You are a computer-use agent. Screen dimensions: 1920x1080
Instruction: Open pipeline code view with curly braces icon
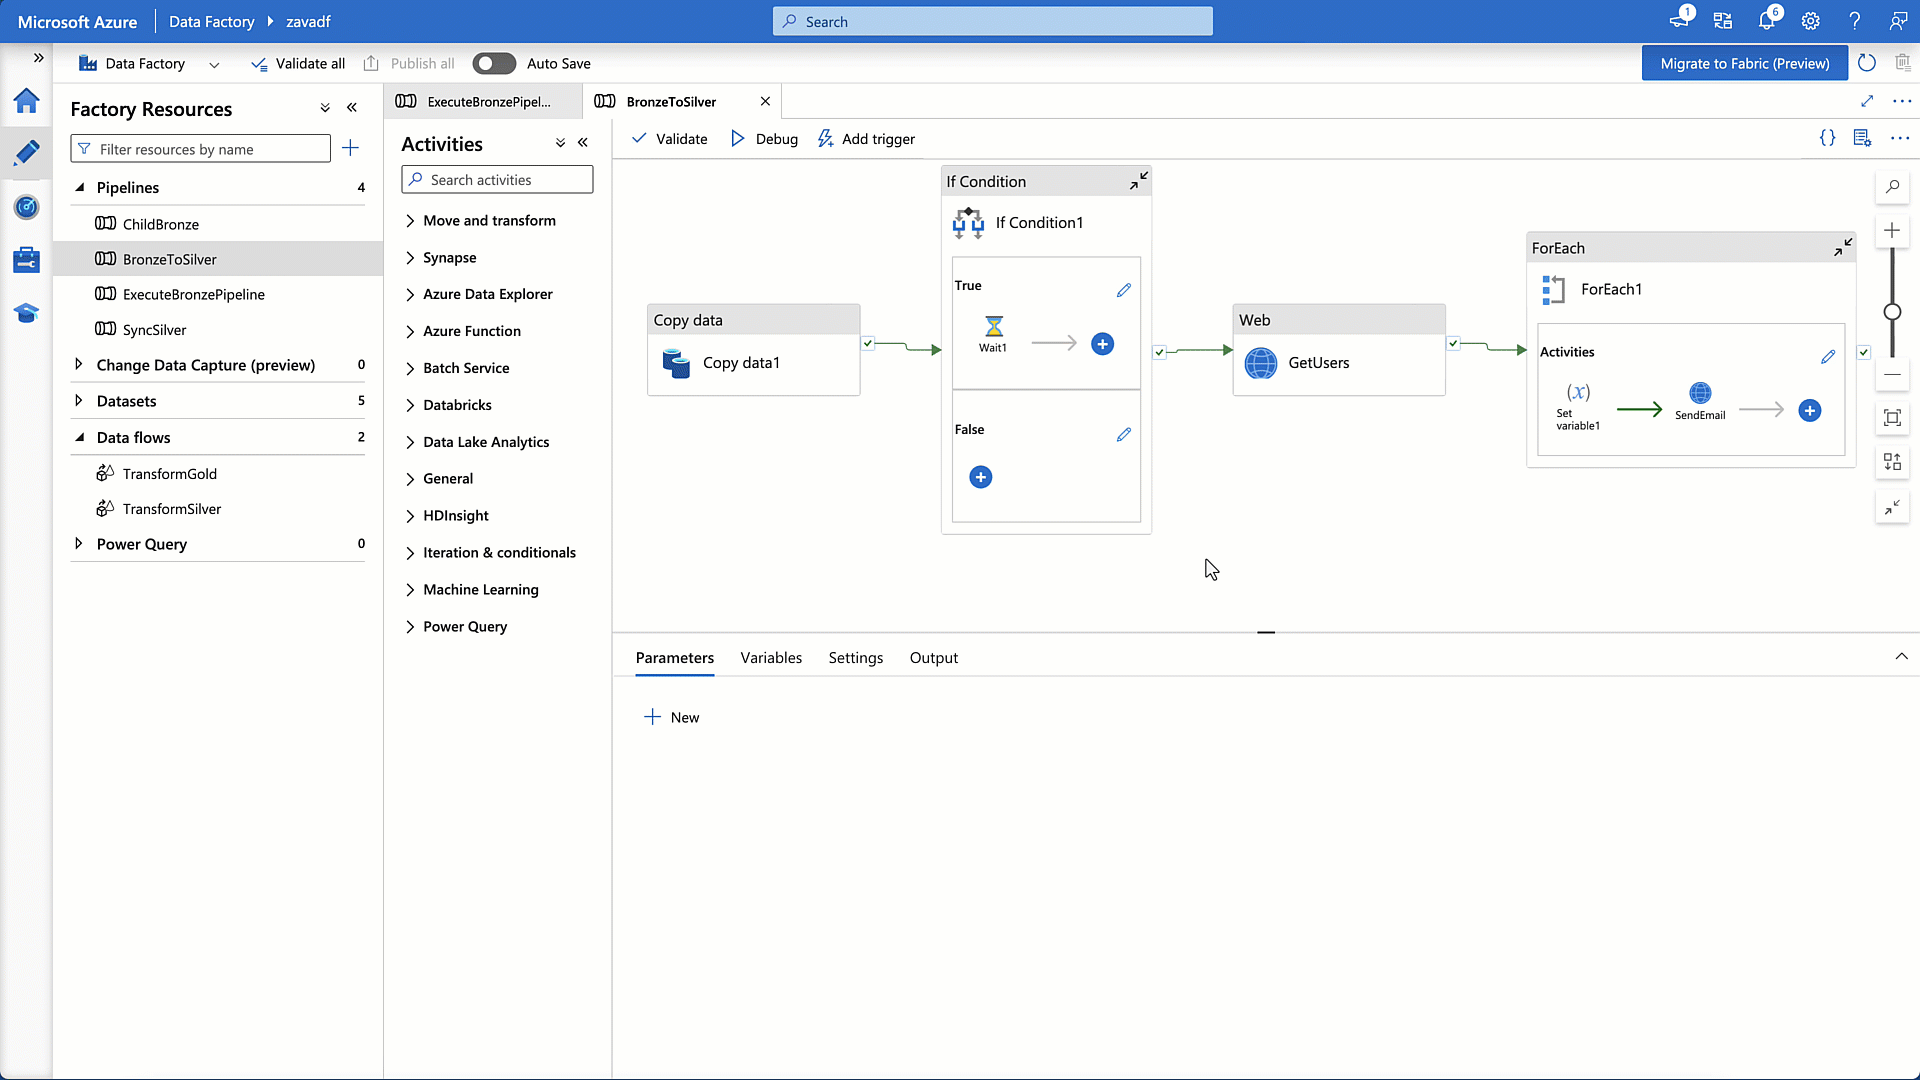(x=1828, y=138)
